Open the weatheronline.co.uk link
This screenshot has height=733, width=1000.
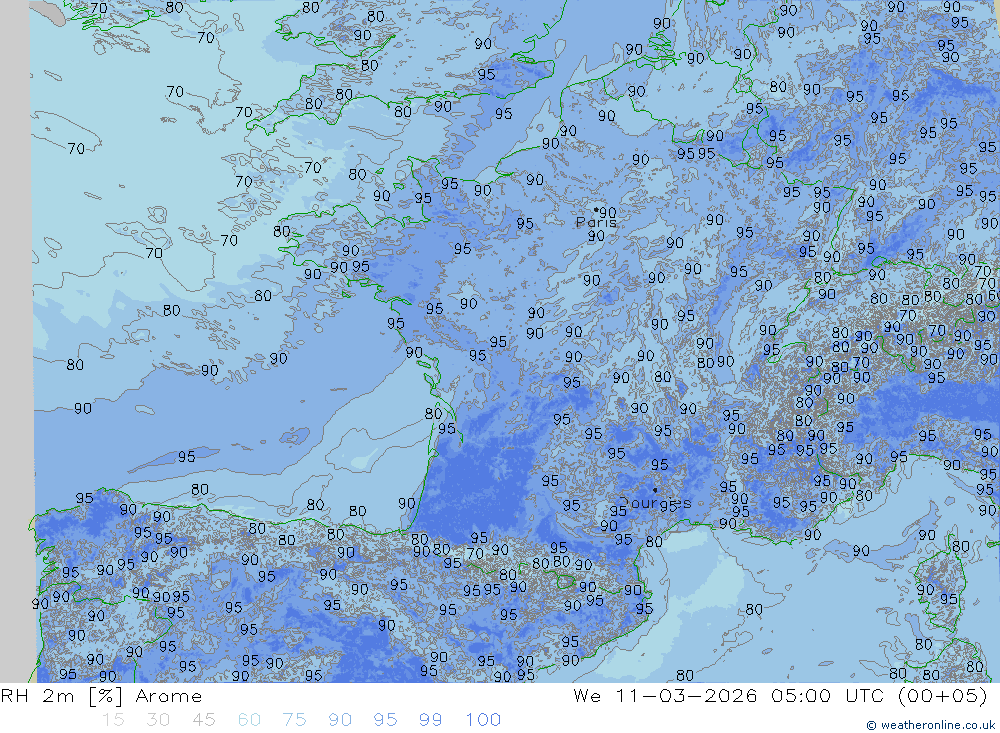(x=930, y=725)
